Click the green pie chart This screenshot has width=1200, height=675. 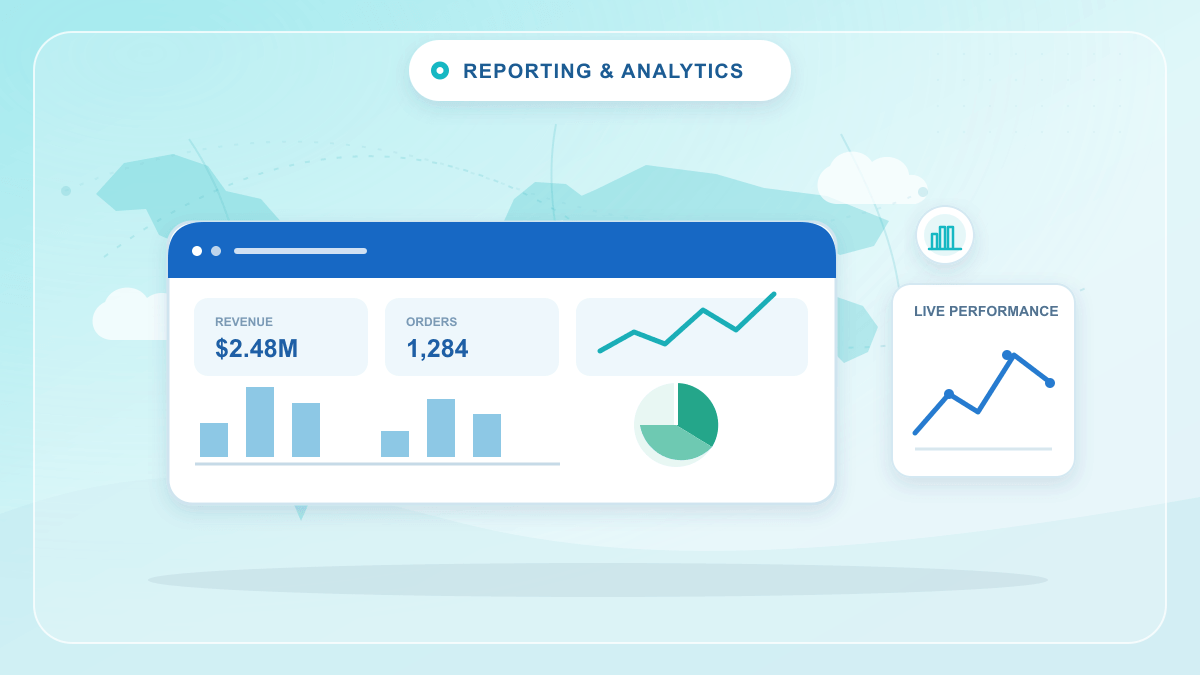[677, 424]
